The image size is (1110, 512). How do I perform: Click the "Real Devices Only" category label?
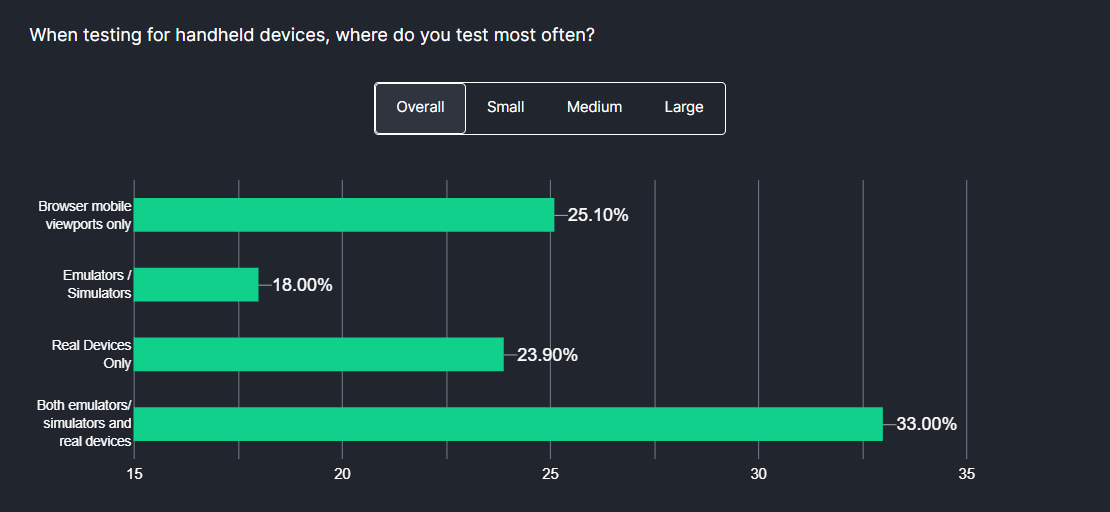point(92,355)
